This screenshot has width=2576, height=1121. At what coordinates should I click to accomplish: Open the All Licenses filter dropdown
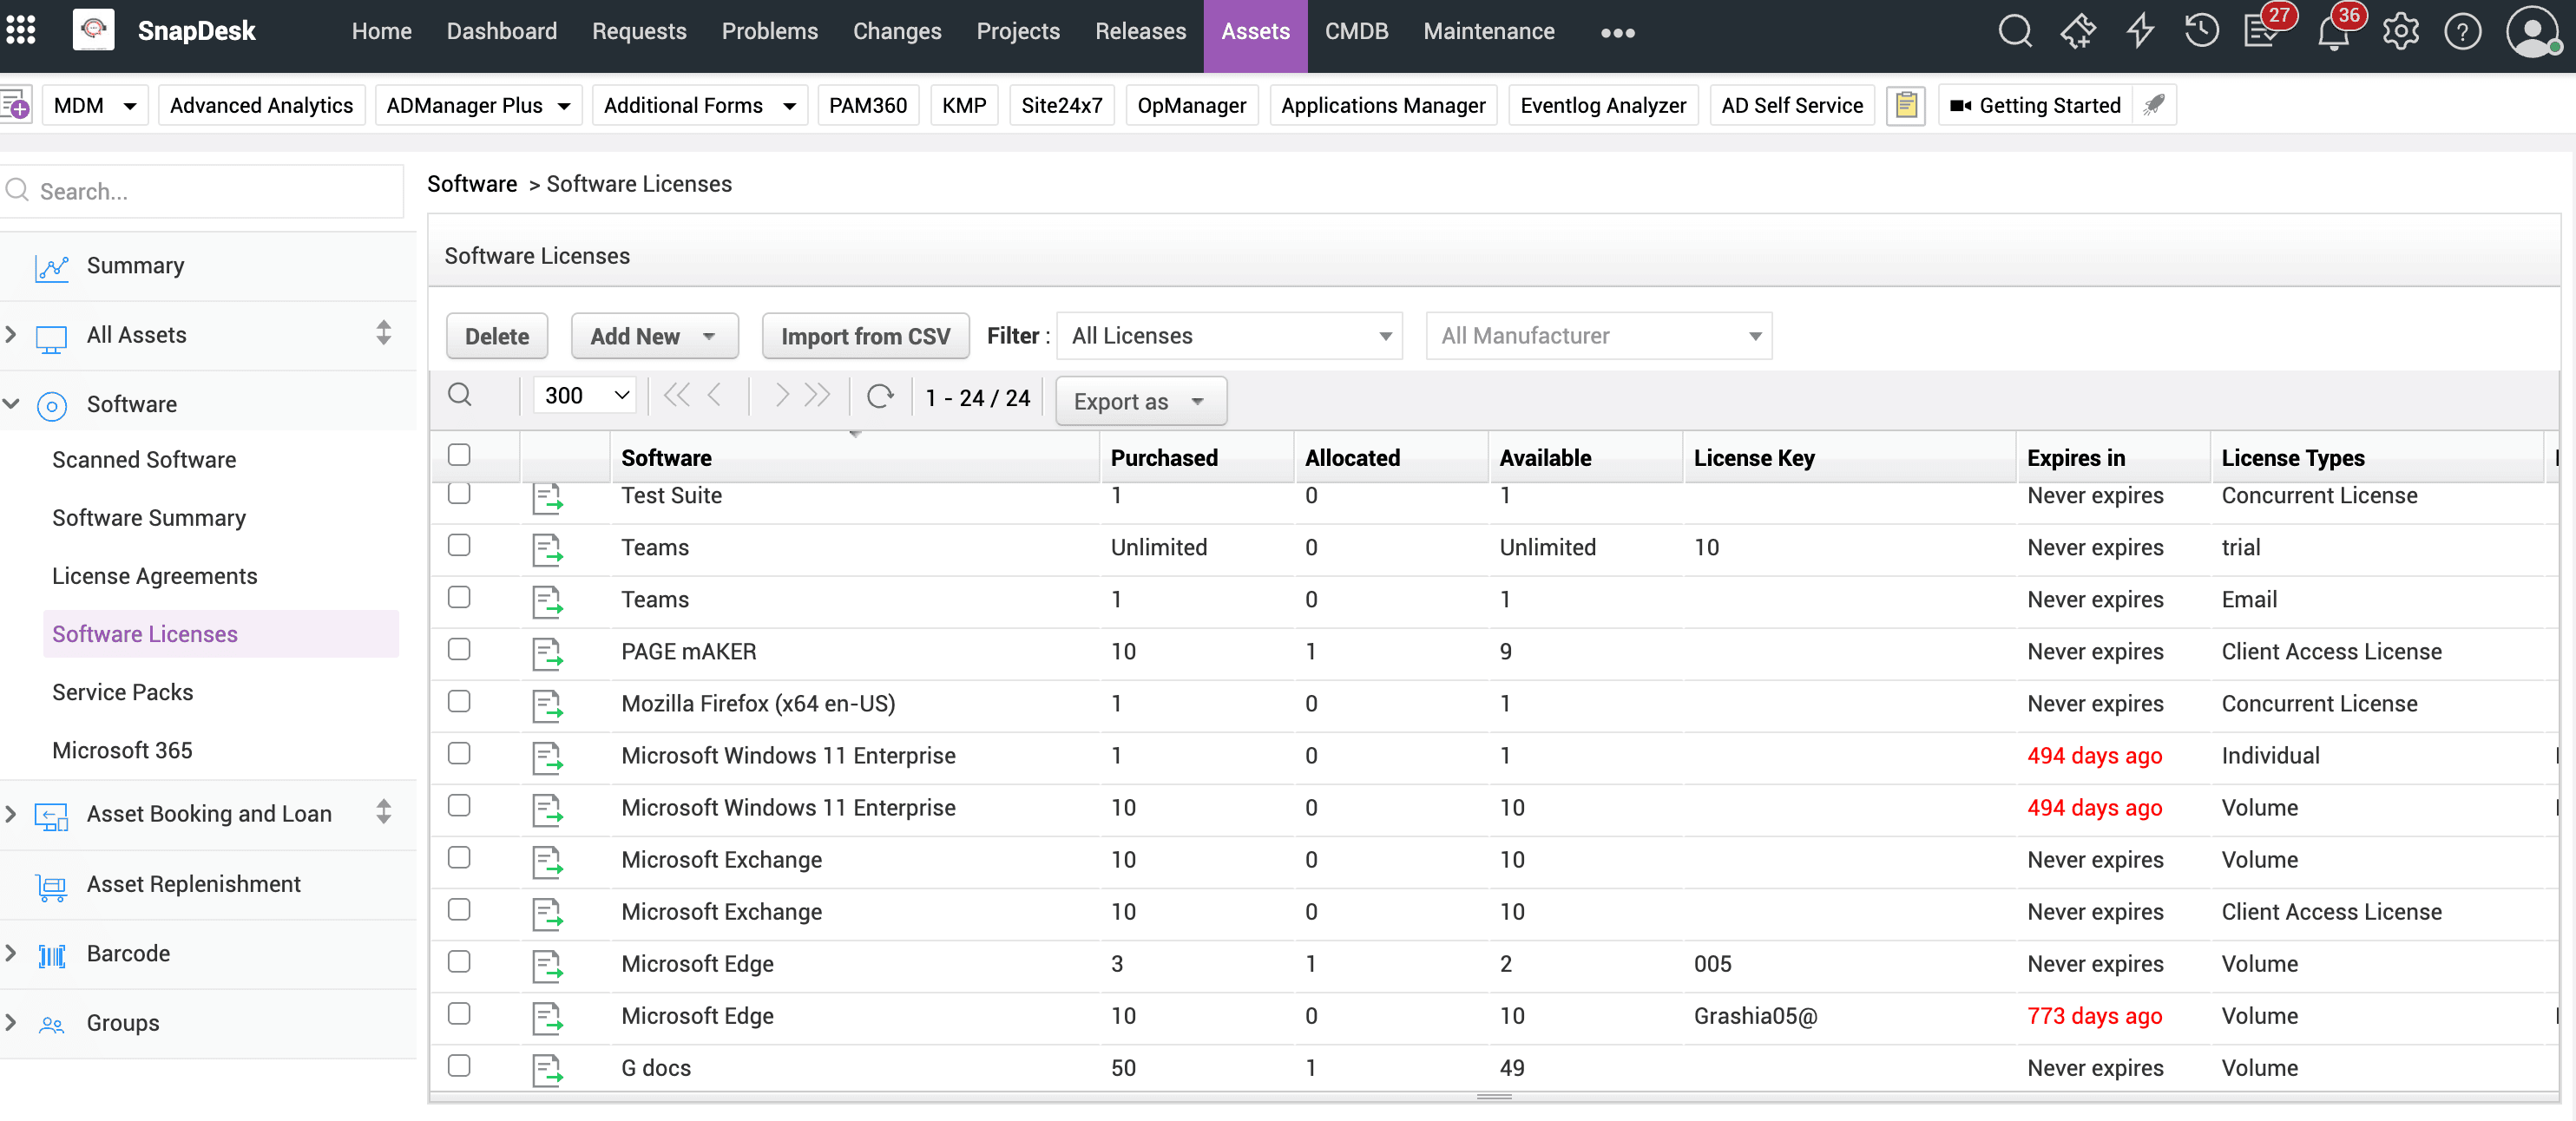pyautogui.click(x=1229, y=336)
